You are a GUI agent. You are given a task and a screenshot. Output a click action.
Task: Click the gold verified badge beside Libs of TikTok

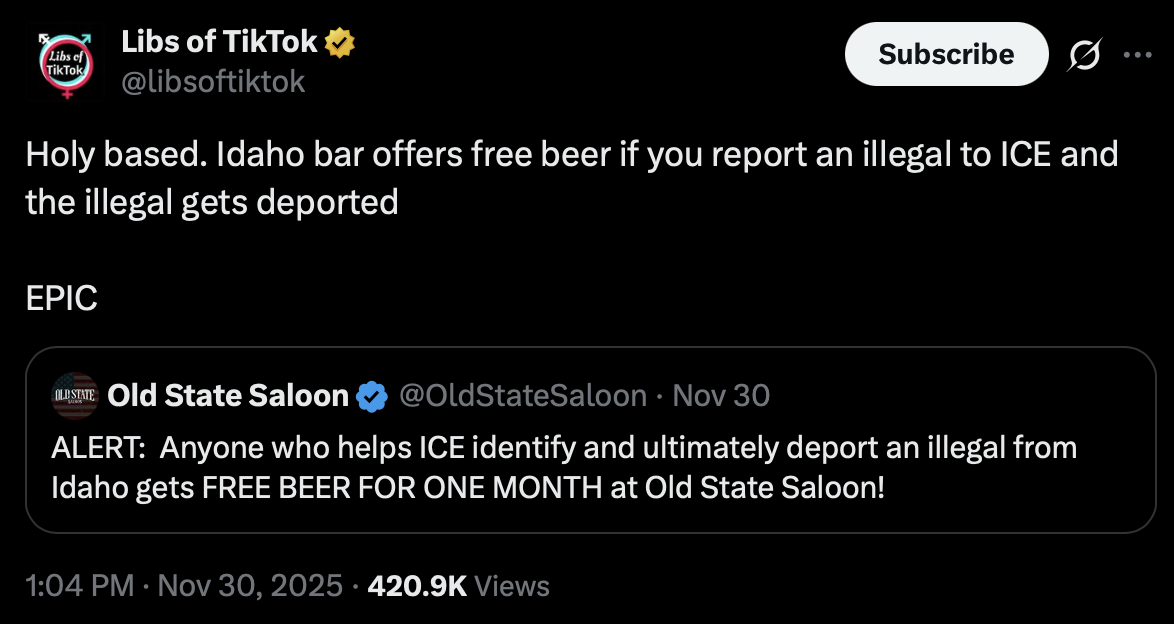click(338, 41)
